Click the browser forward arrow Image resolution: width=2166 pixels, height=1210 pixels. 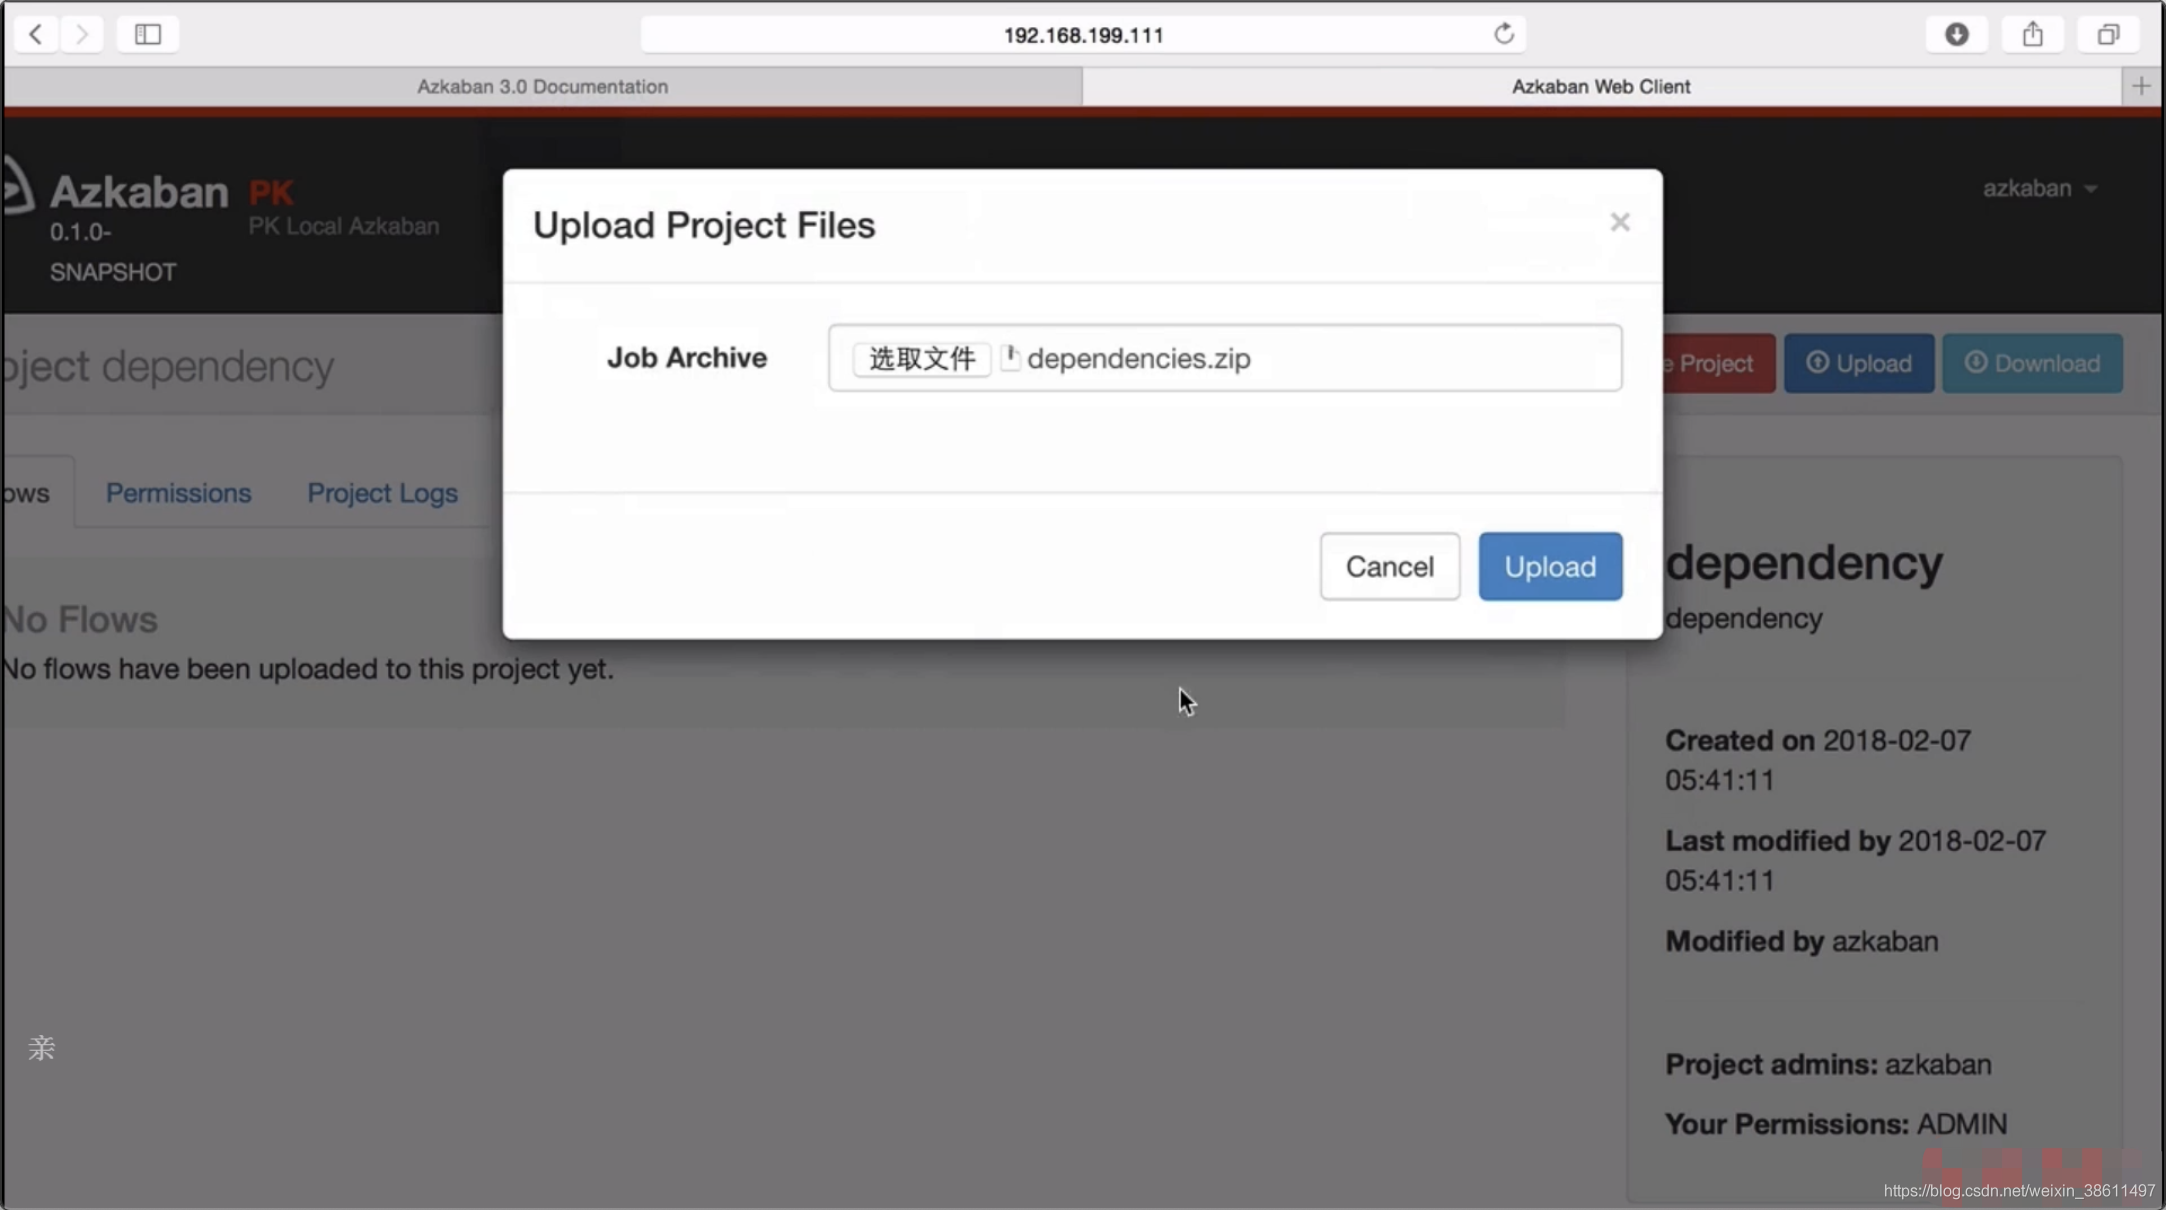pos(82,34)
